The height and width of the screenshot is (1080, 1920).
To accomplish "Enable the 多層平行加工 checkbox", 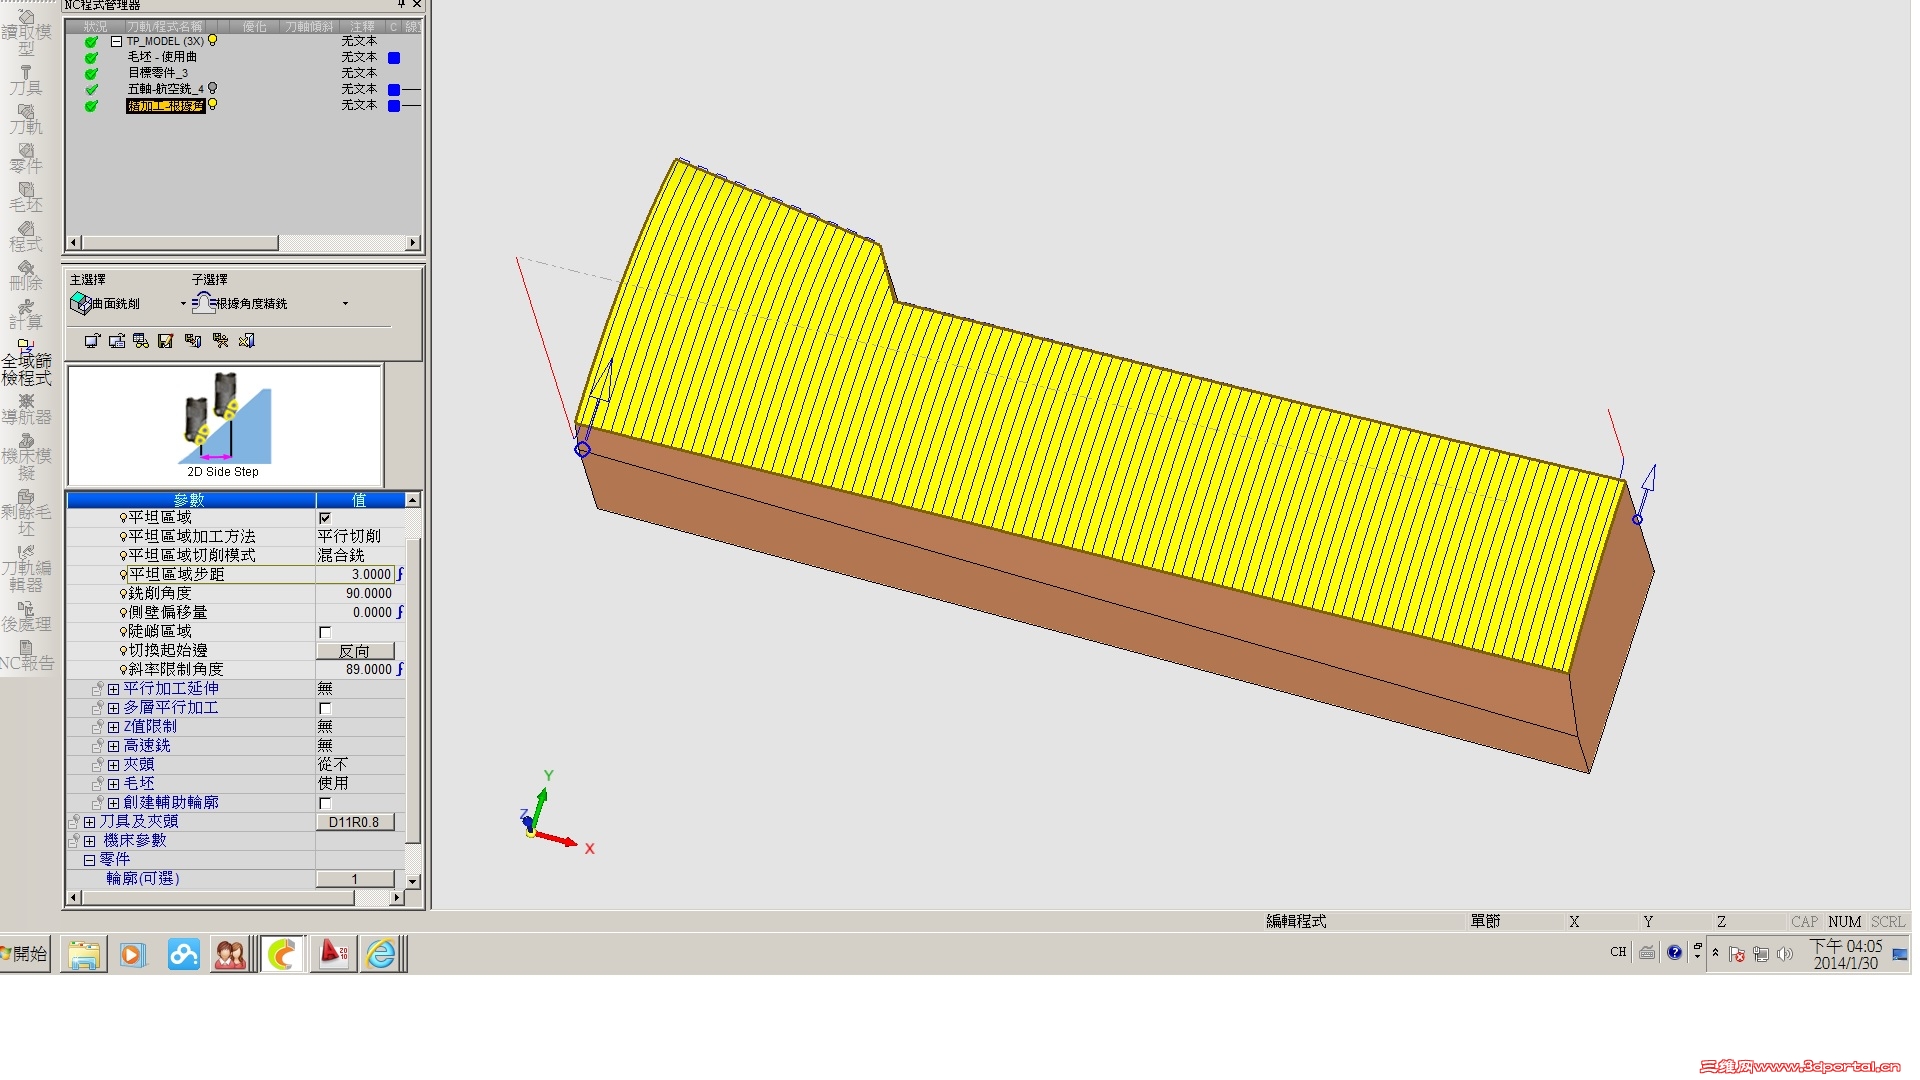I will [x=325, y=708].
